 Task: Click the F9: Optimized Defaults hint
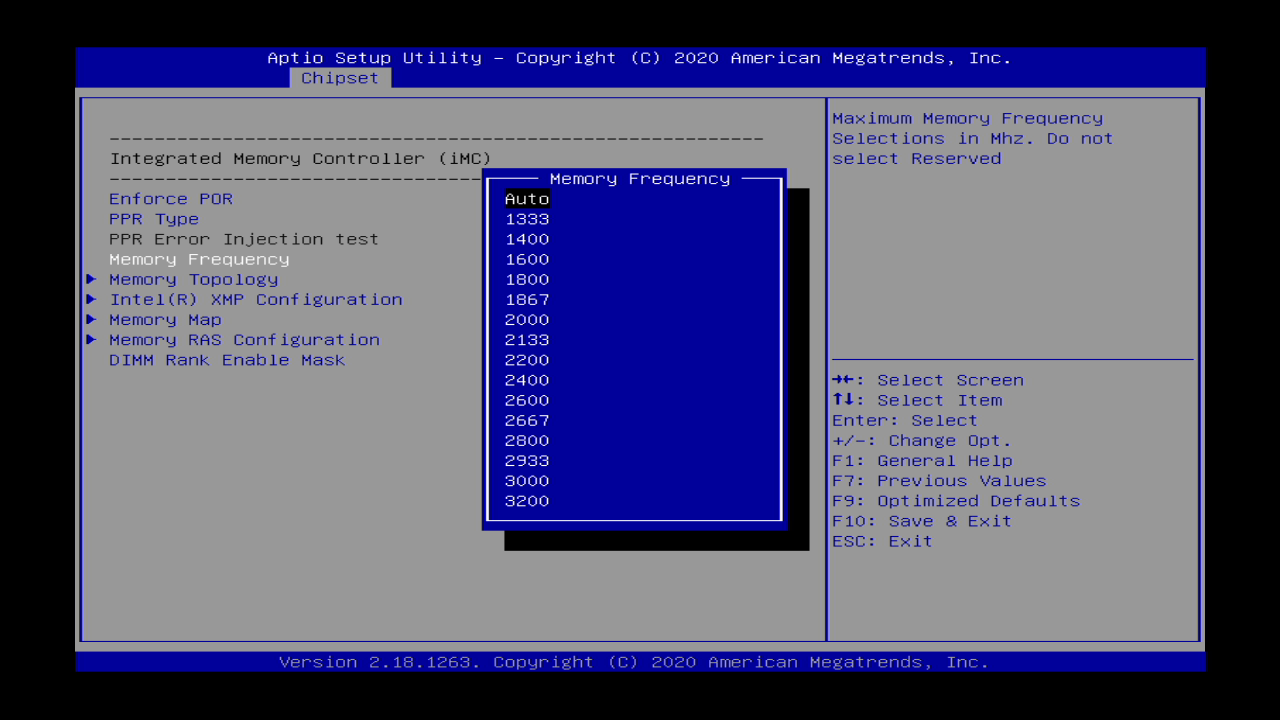[x=956, y=500]
